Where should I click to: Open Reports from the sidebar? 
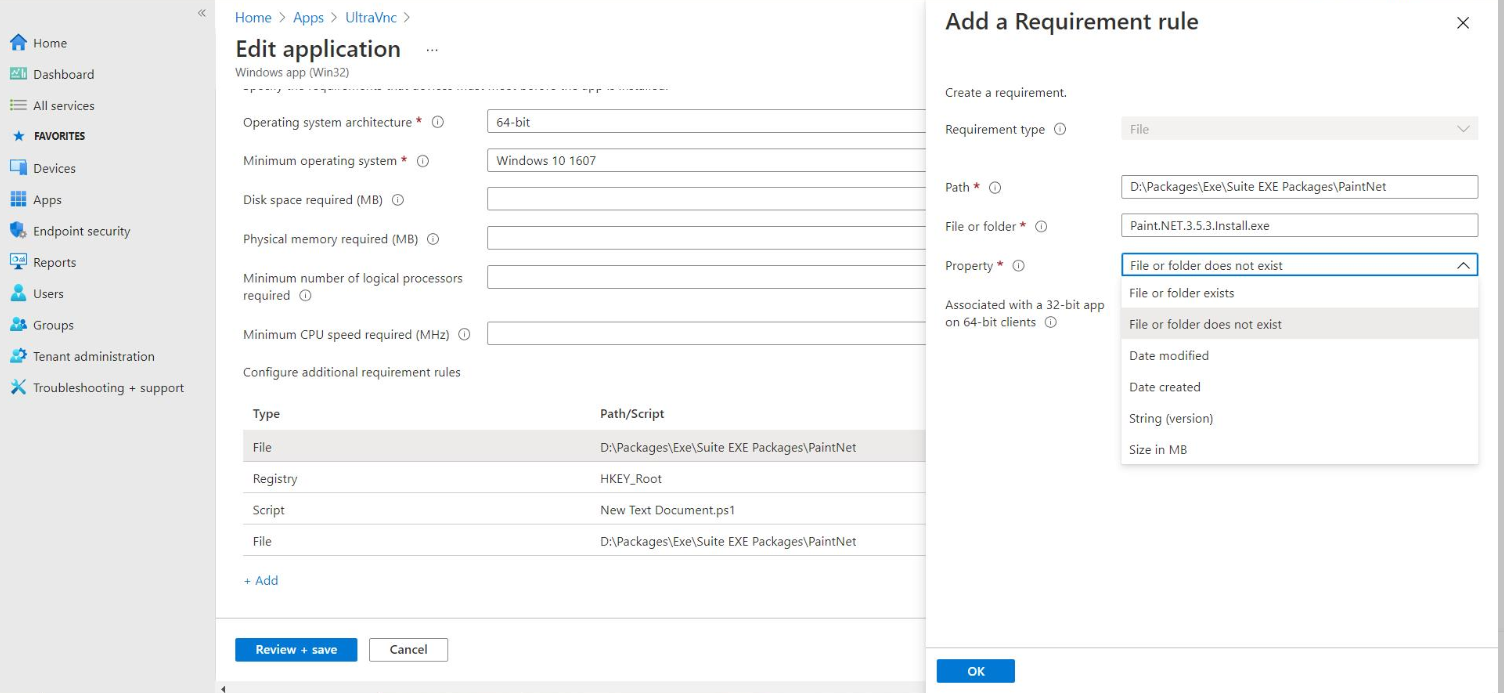(56, 262)
